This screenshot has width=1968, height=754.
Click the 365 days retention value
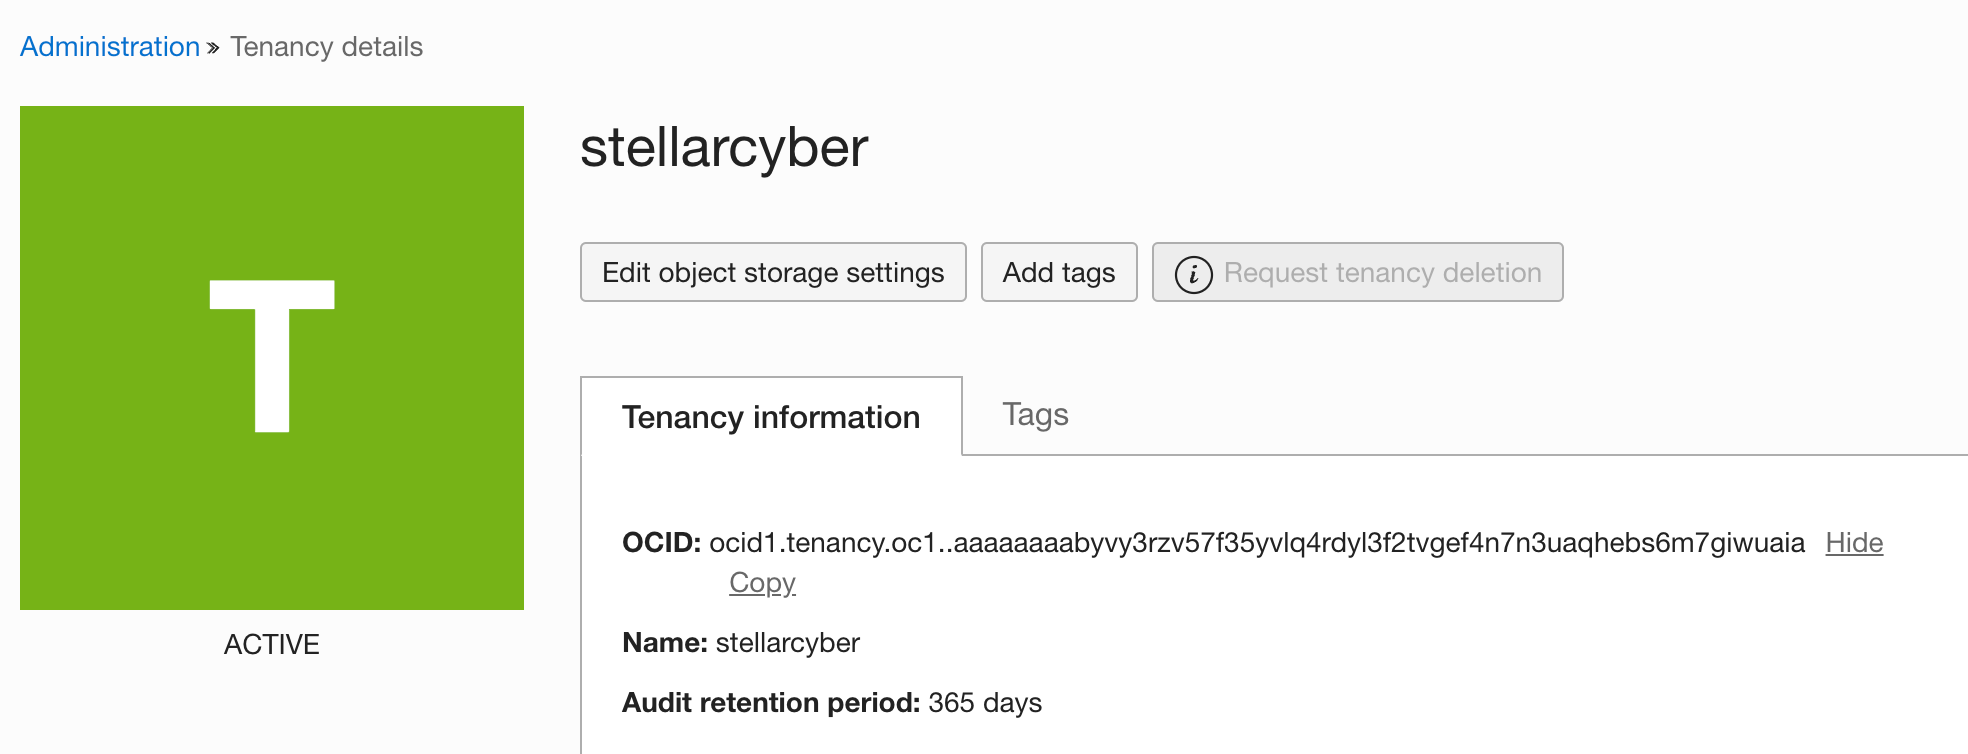point(984,703)
